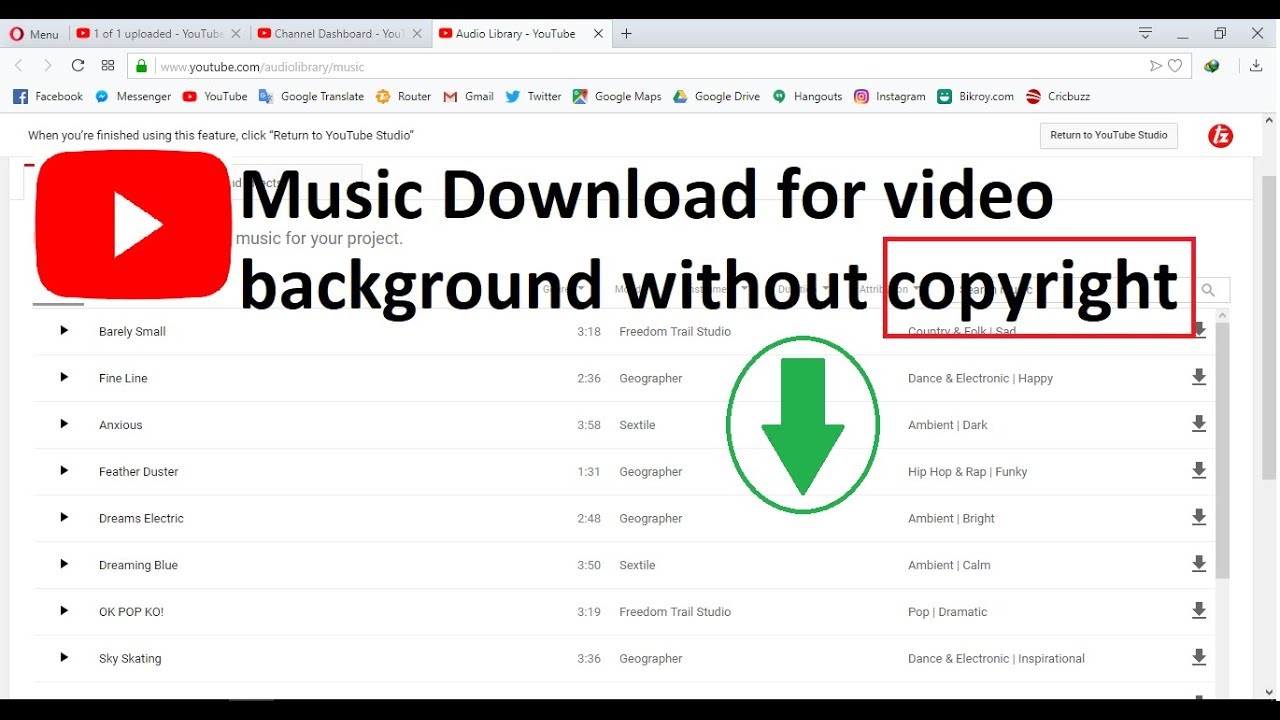
Task: Play the Feather Duster track
Action: (64, 471)
